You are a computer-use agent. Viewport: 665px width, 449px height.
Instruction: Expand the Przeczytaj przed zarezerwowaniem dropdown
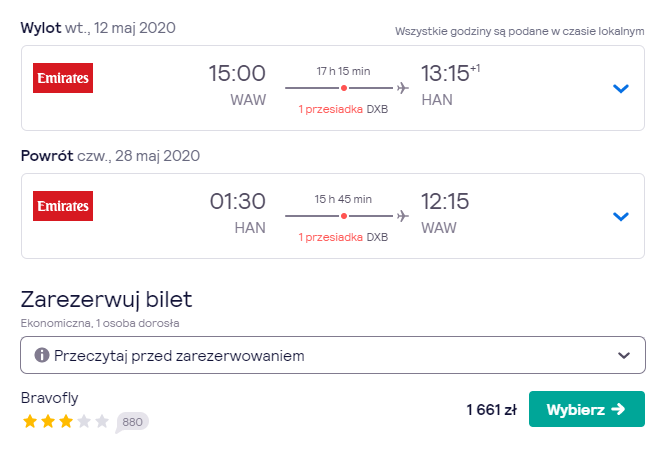pyautogui.click(x=333, y=355)
